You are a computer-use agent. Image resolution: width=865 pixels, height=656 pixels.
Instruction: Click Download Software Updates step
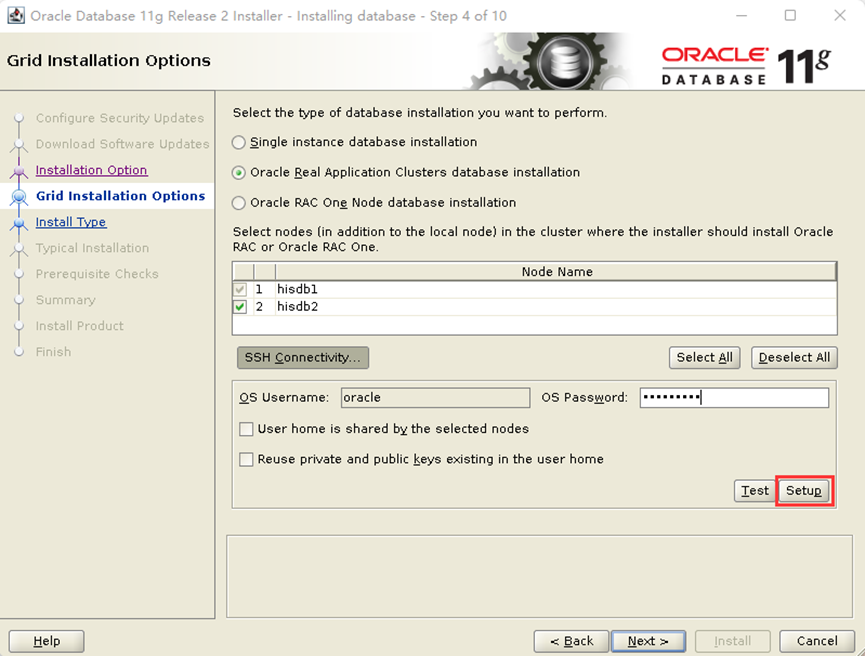(122, 144)
